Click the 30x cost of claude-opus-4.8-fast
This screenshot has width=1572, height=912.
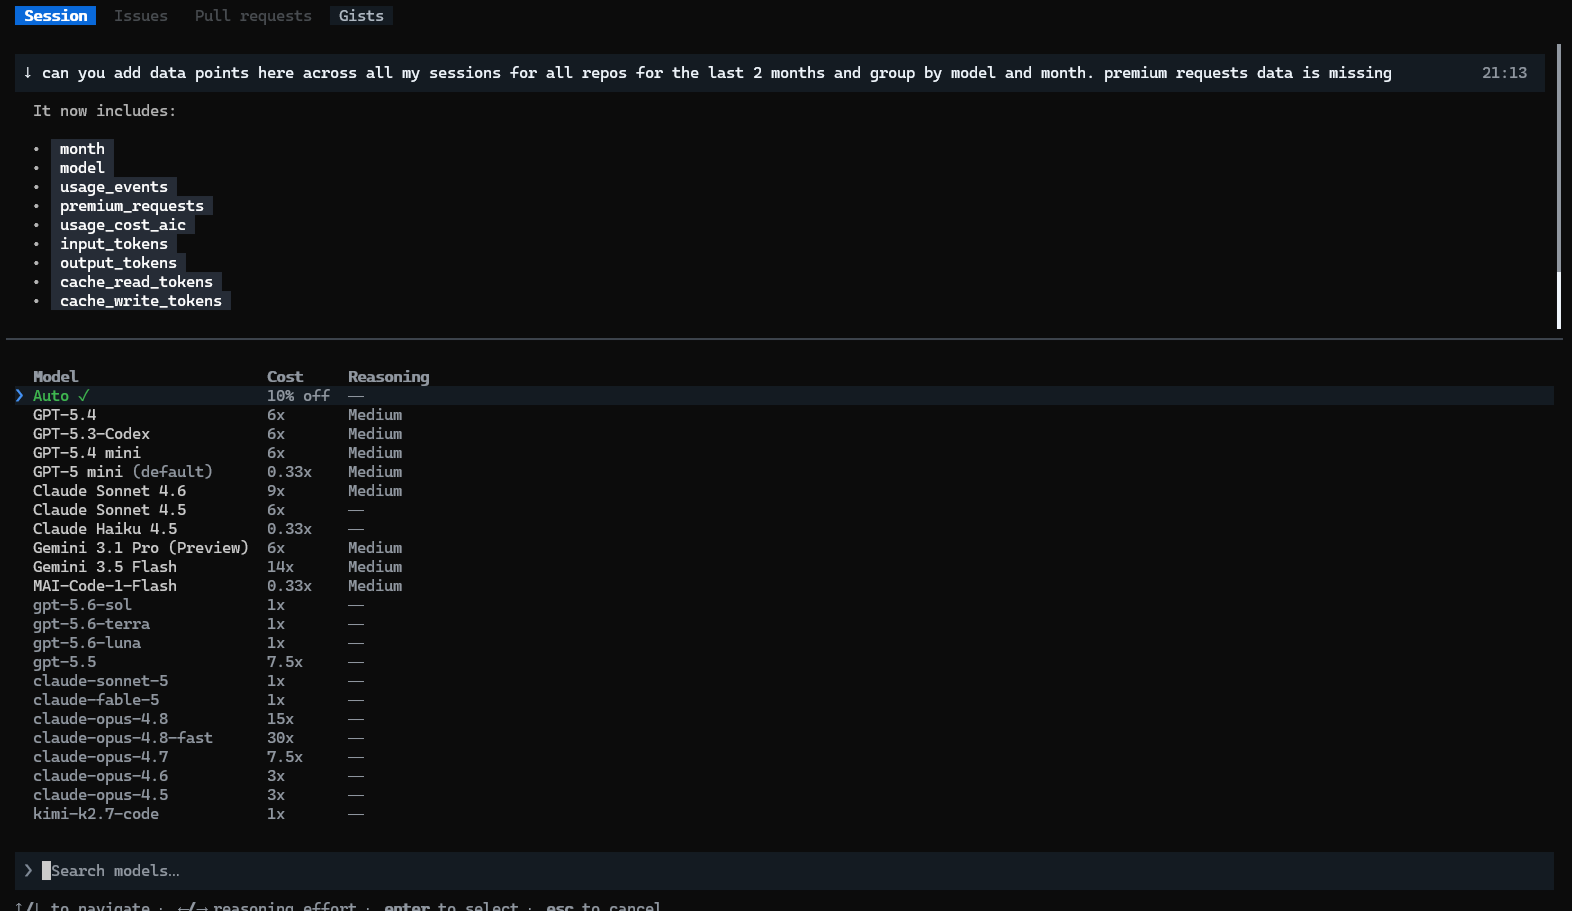(x=280, y=738)
